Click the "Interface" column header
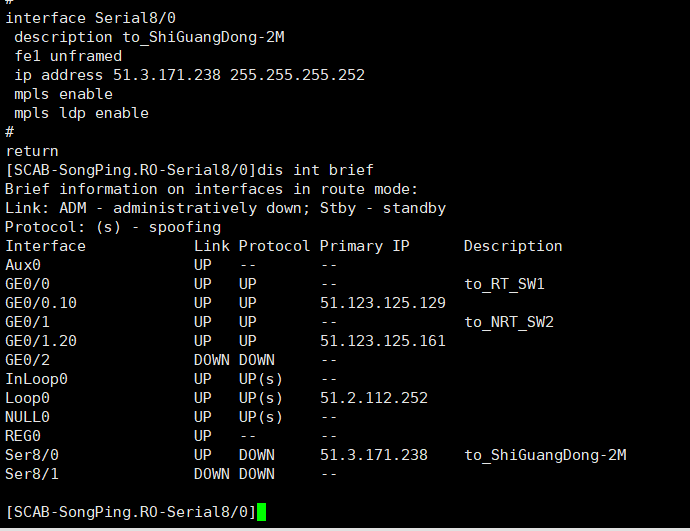This screenshot has height=531, width=690. tap(46, 246)
